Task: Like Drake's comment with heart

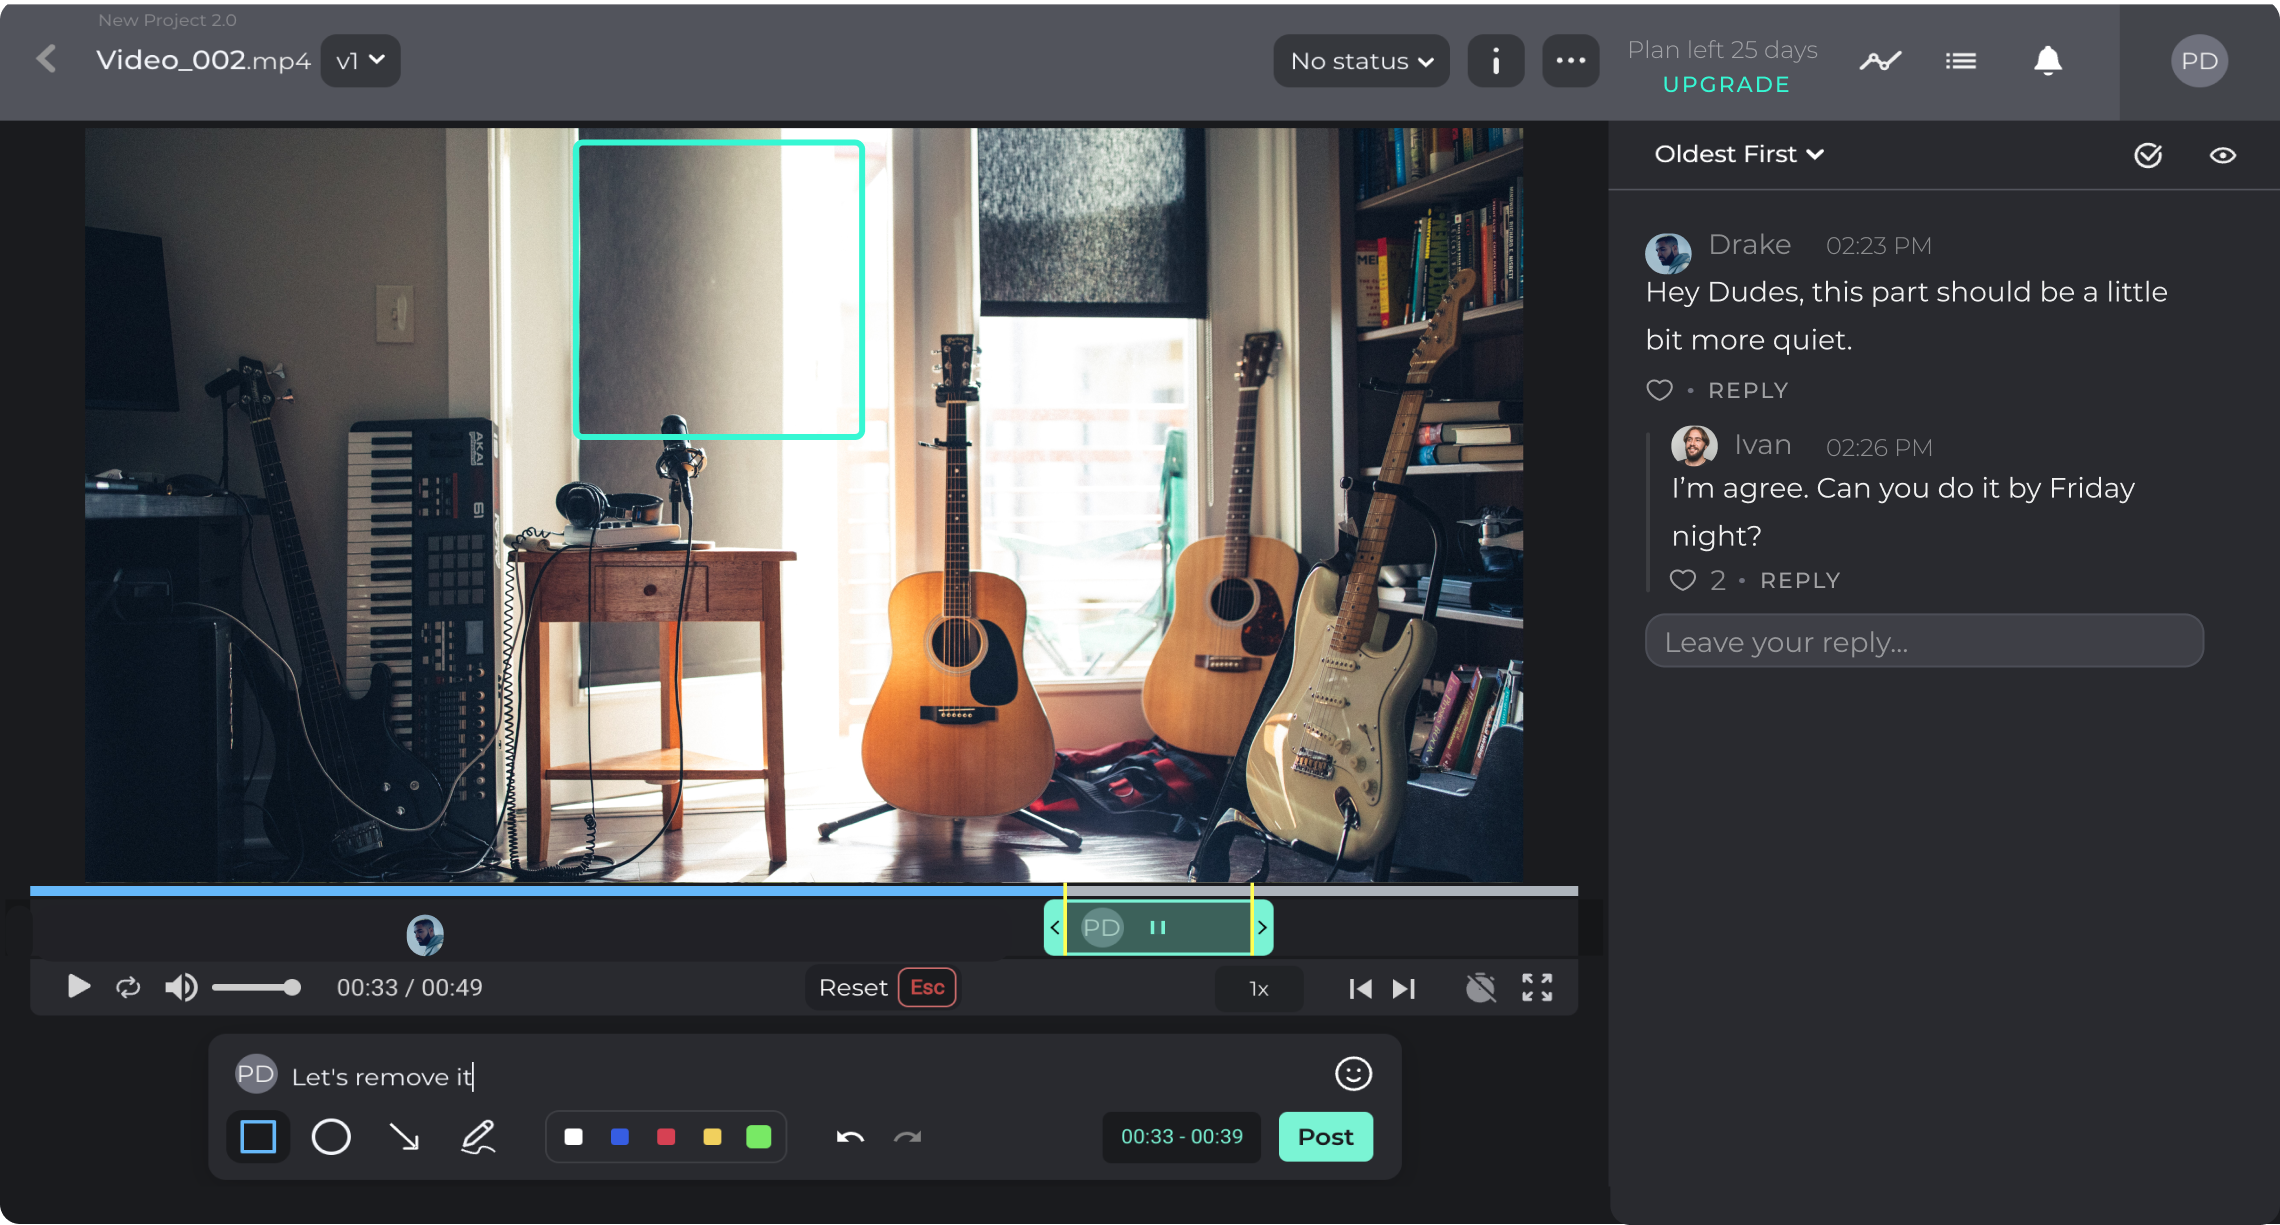Action: 1659,391
